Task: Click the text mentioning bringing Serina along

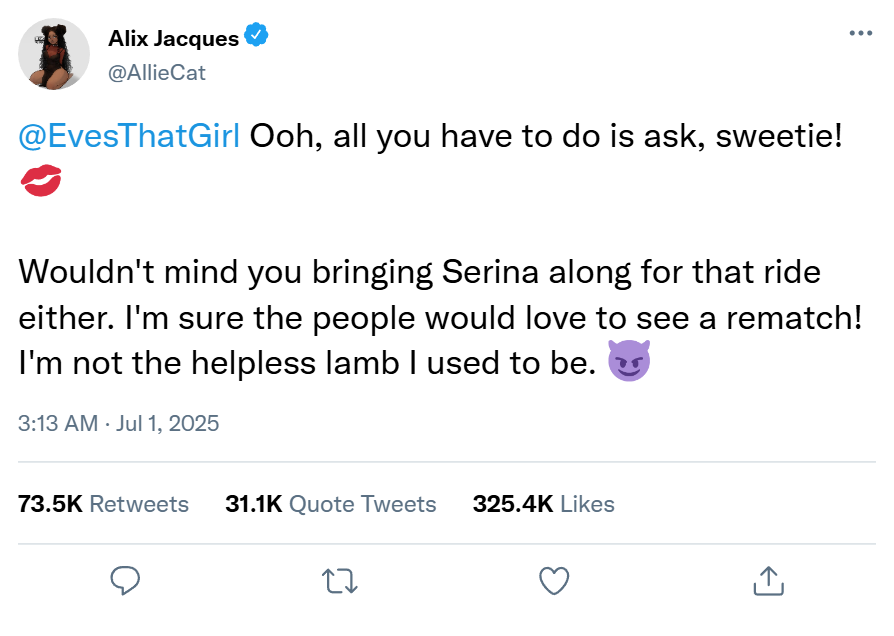Action: tap(430, 272)
